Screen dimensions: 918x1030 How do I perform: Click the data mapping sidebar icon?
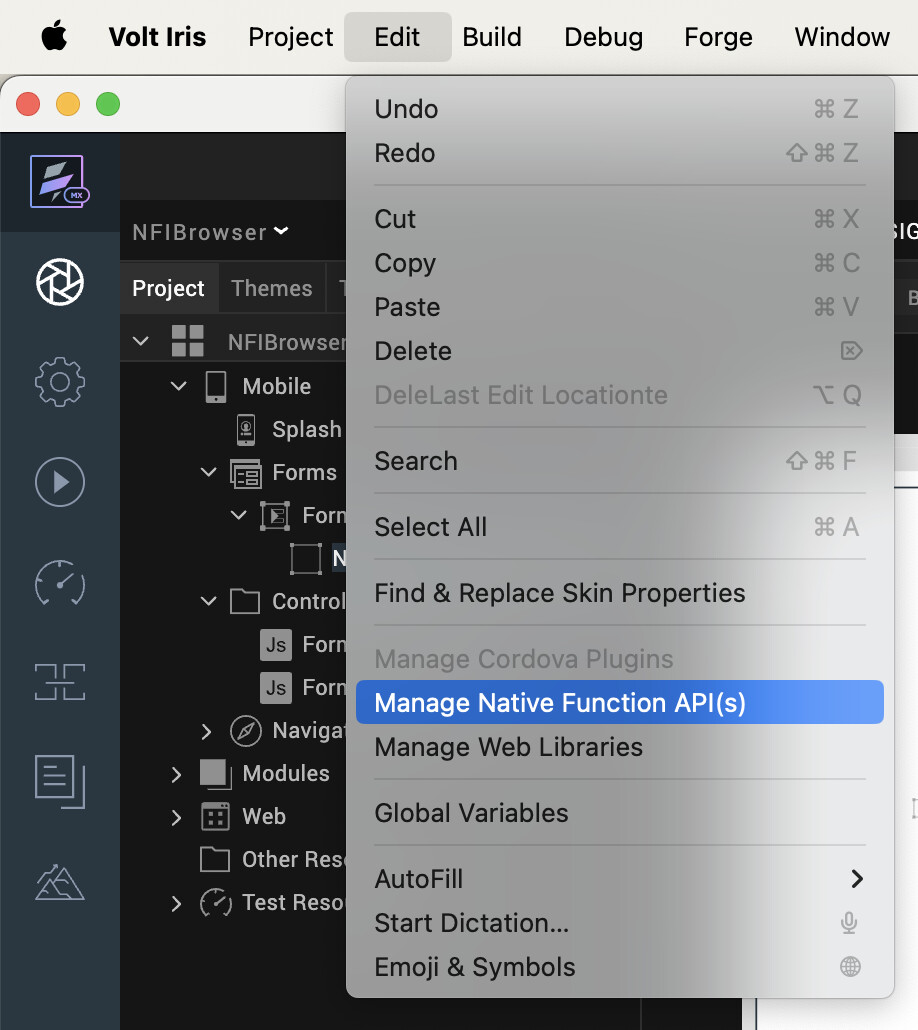click(60, 682)
